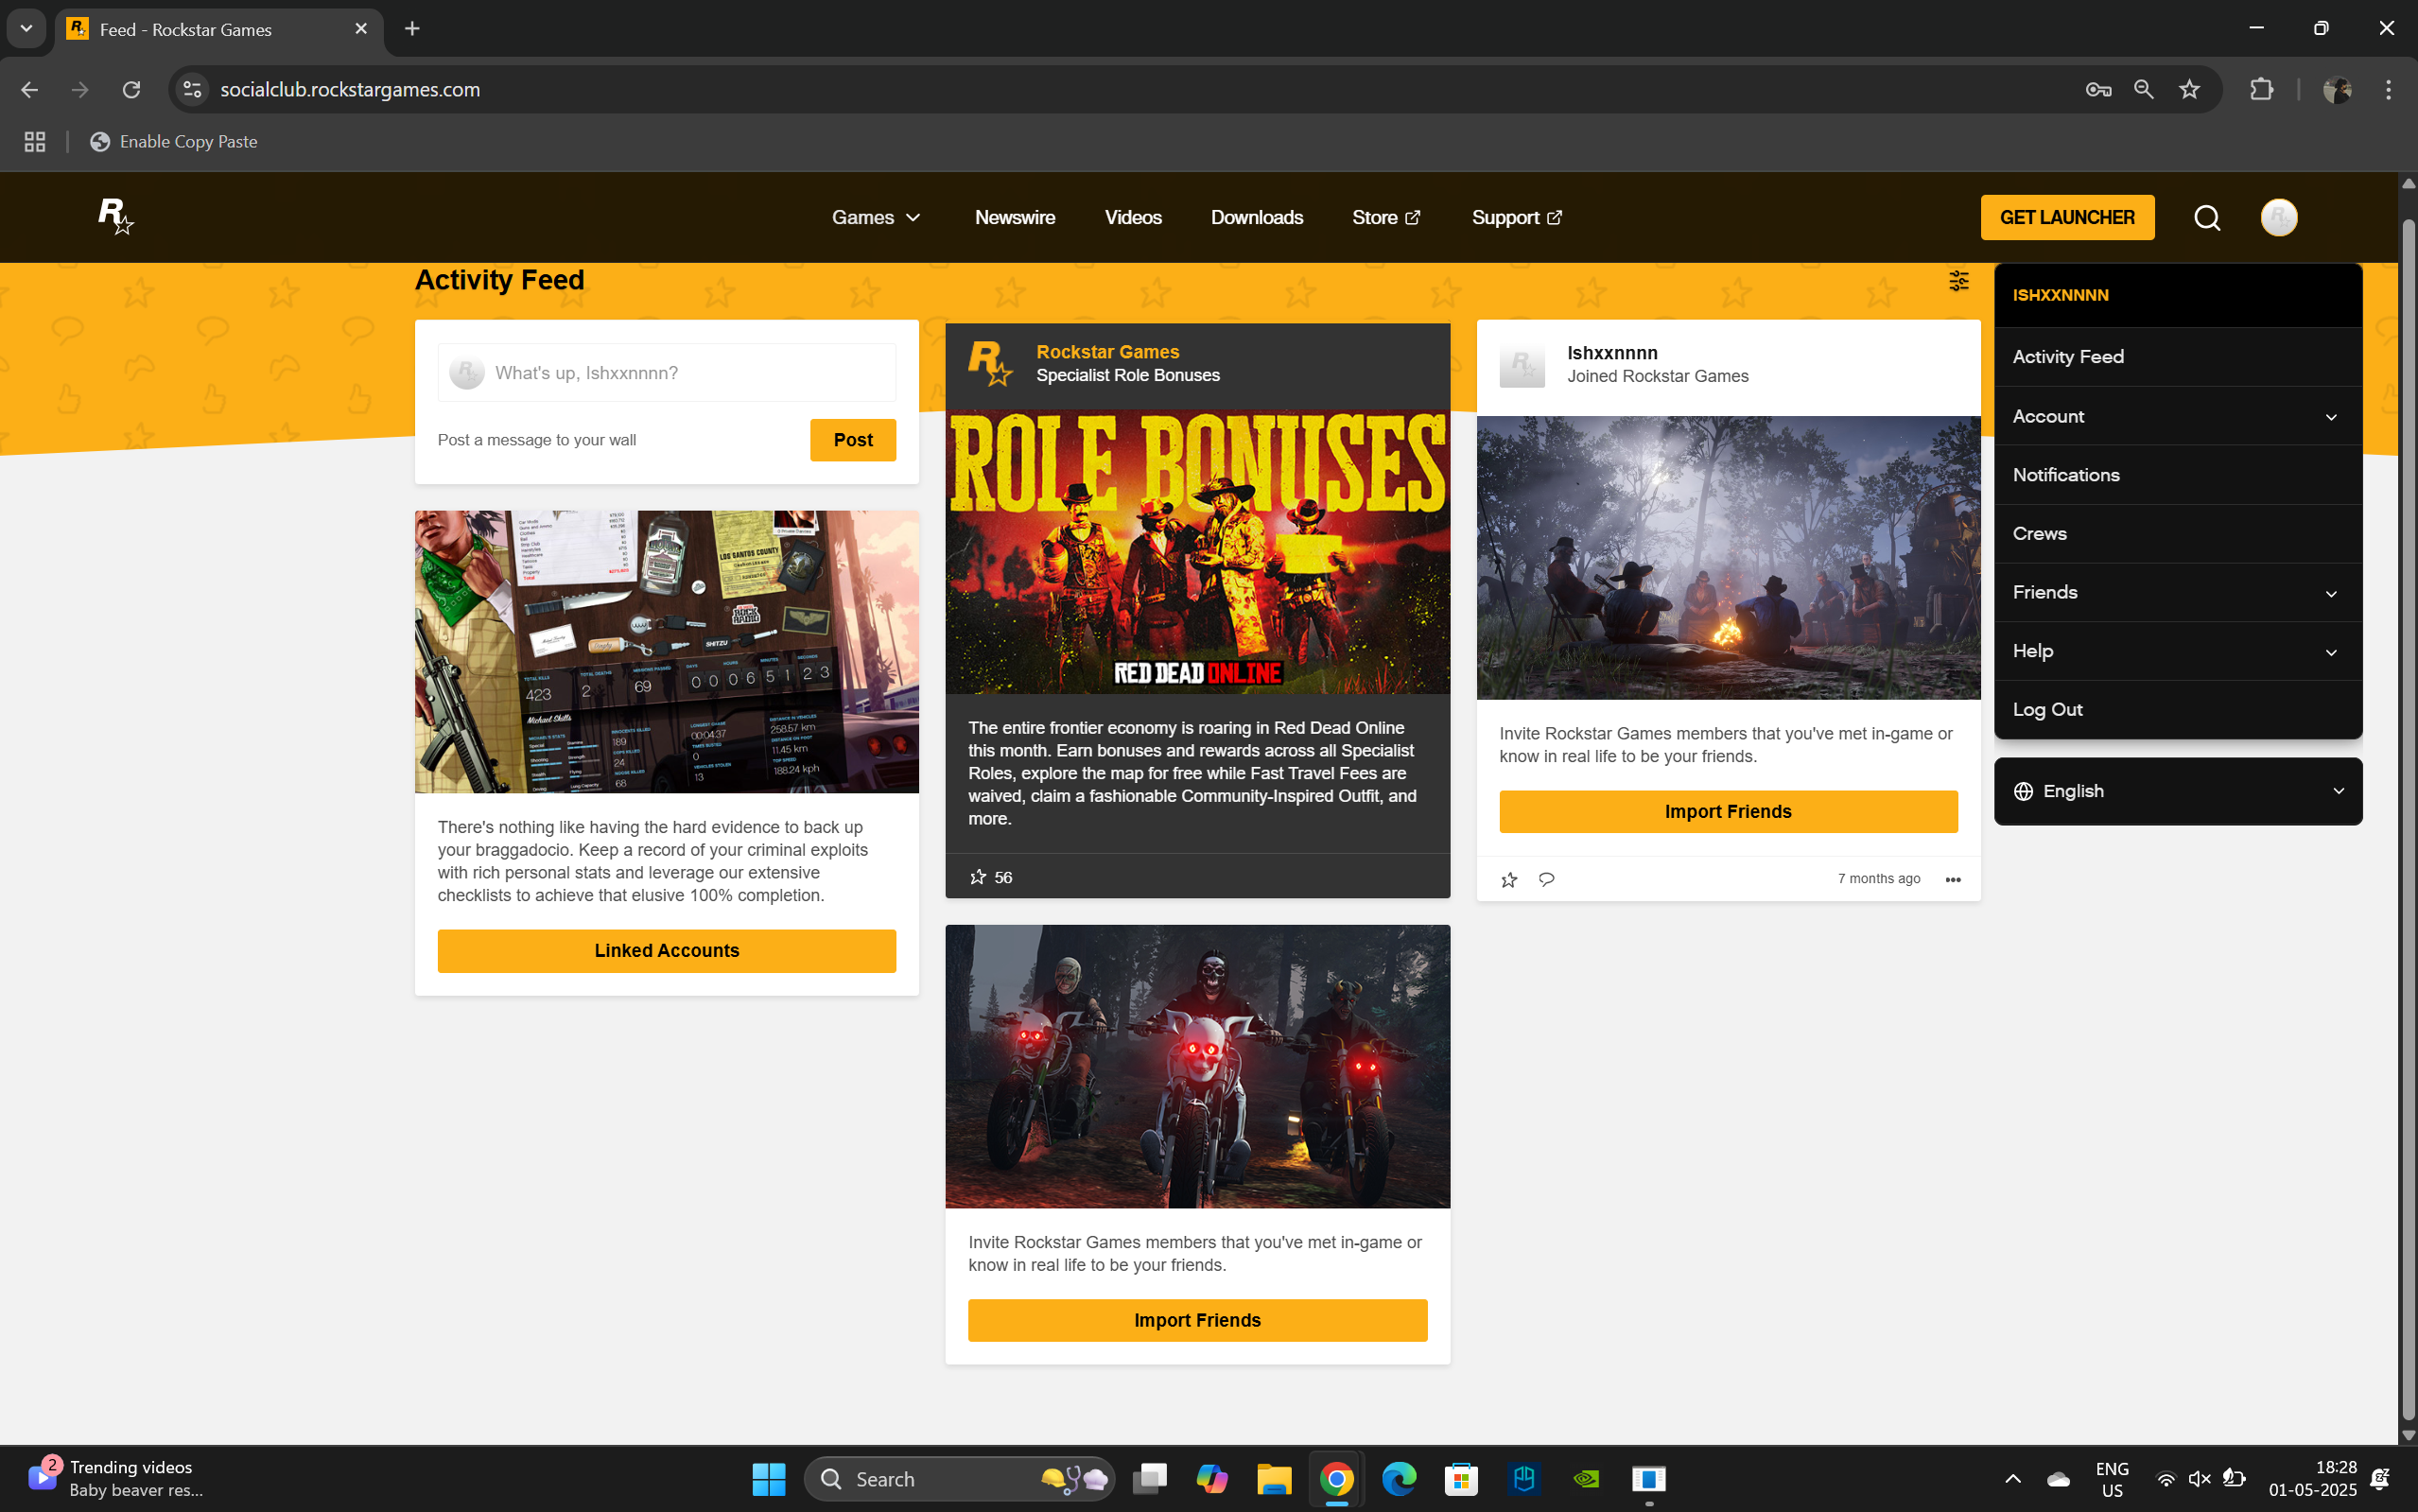The width and height of the screenshot is (2418, 1512).
Task: Open File Explorer from the taskbar
Action: pos(1273,1478)
